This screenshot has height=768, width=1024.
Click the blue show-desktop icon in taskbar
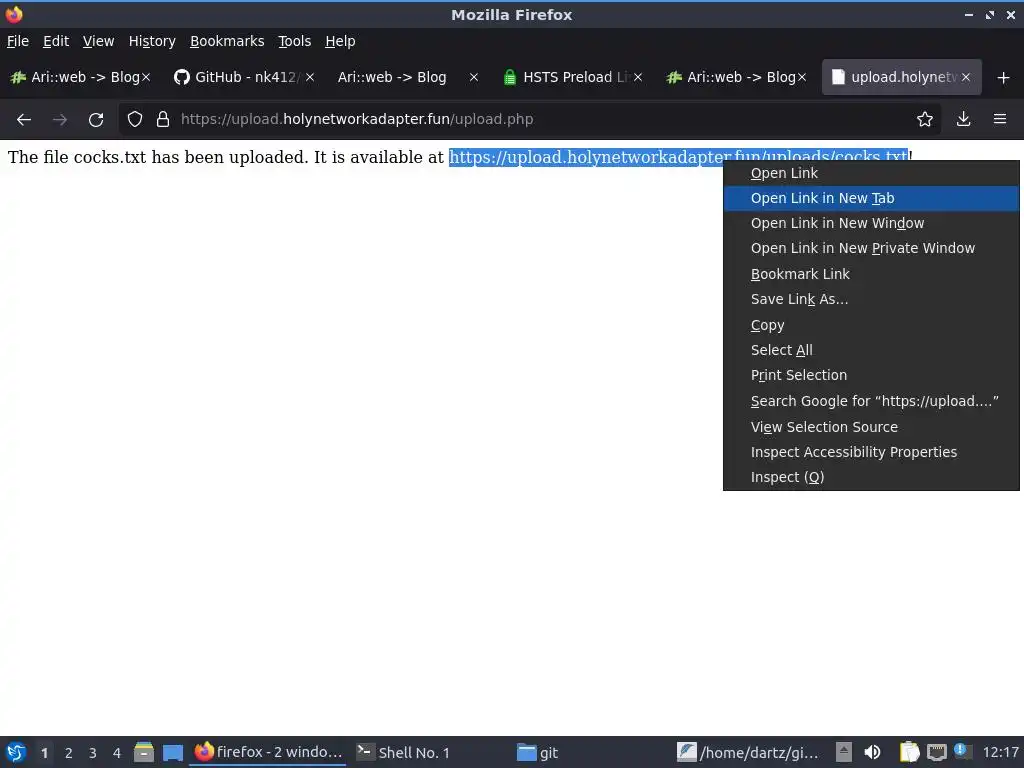(173, 753)
